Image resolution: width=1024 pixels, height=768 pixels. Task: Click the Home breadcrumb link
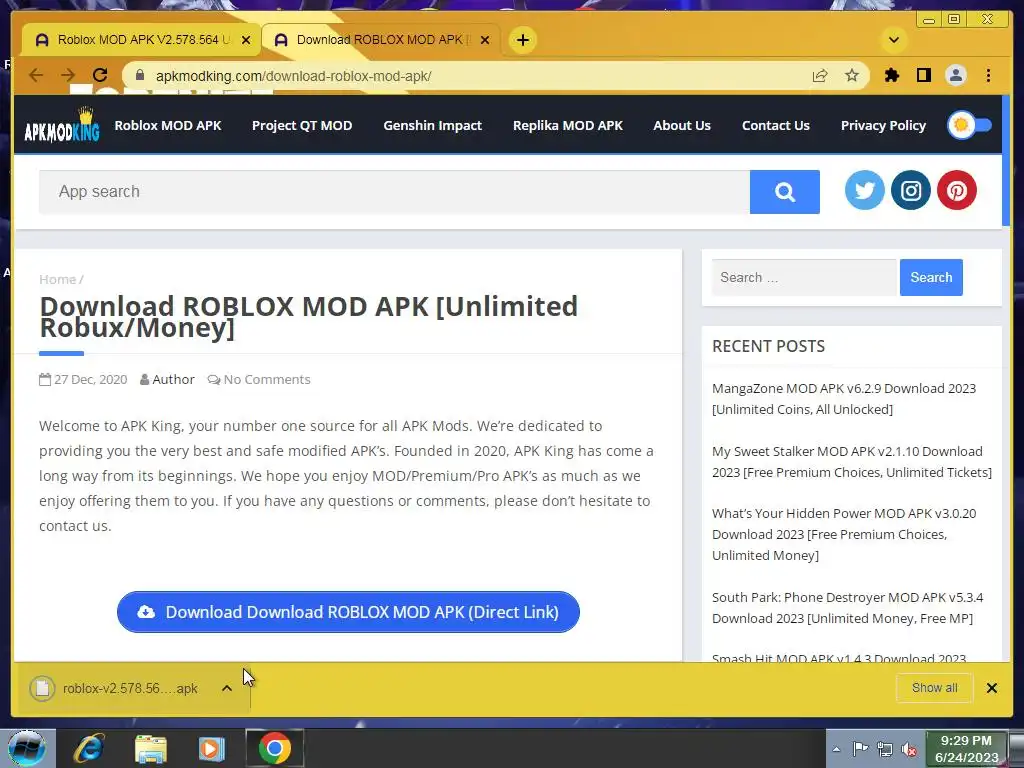point(57,280)
